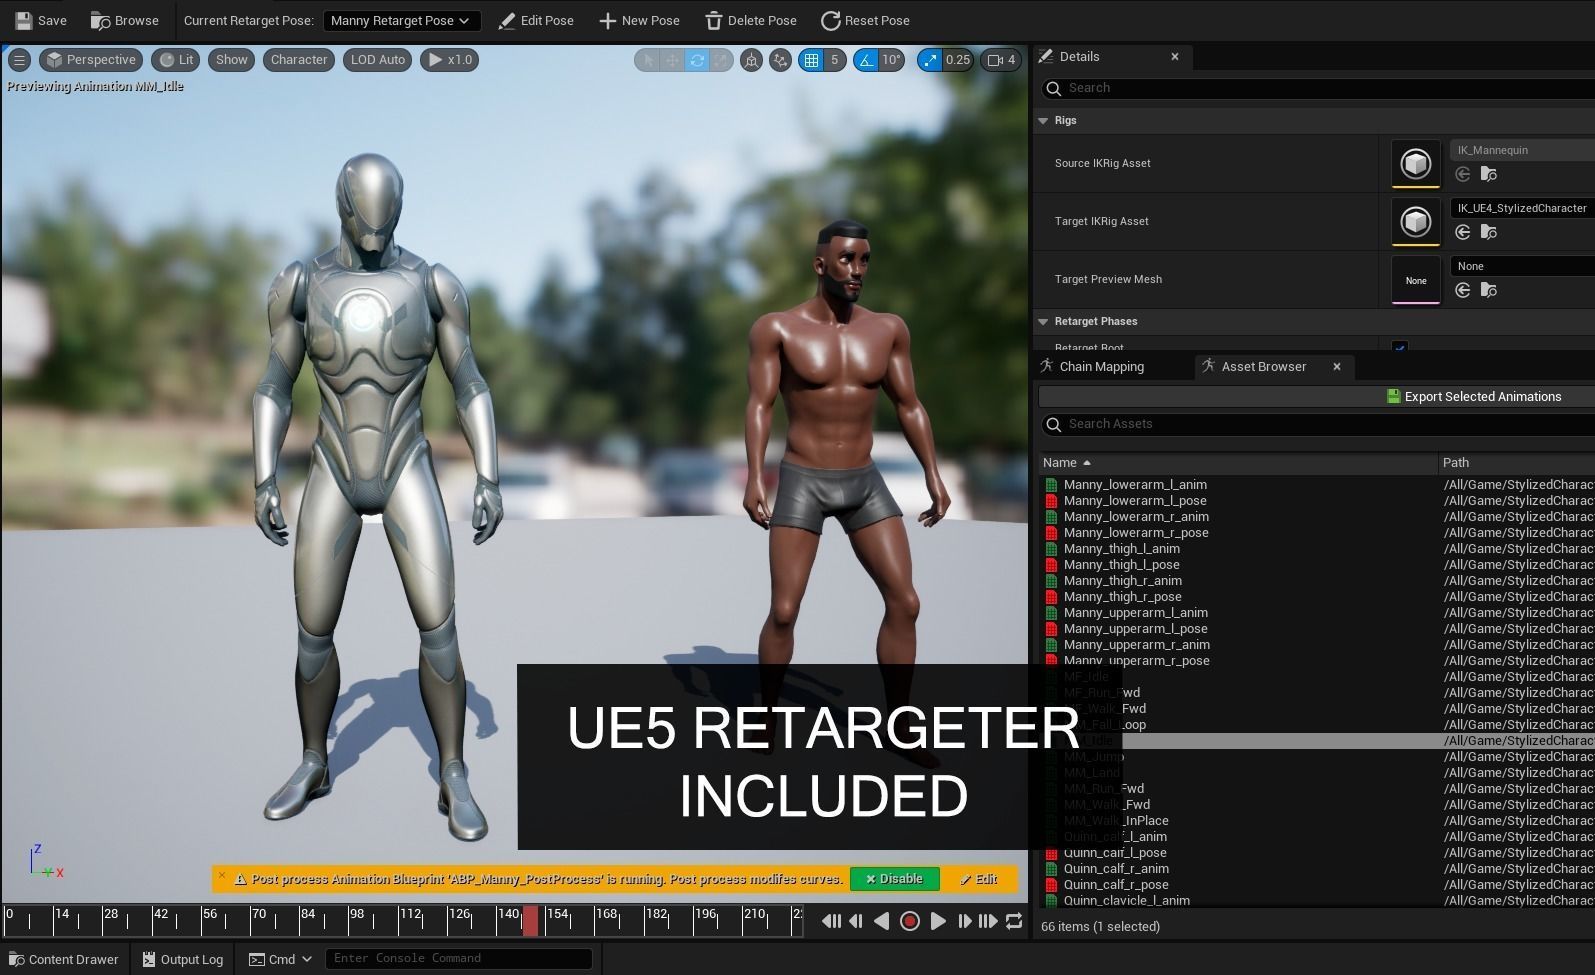Open the viewport hamburger options menu
The width and height of the screenshot is (1595, 975).
[19, 60]
